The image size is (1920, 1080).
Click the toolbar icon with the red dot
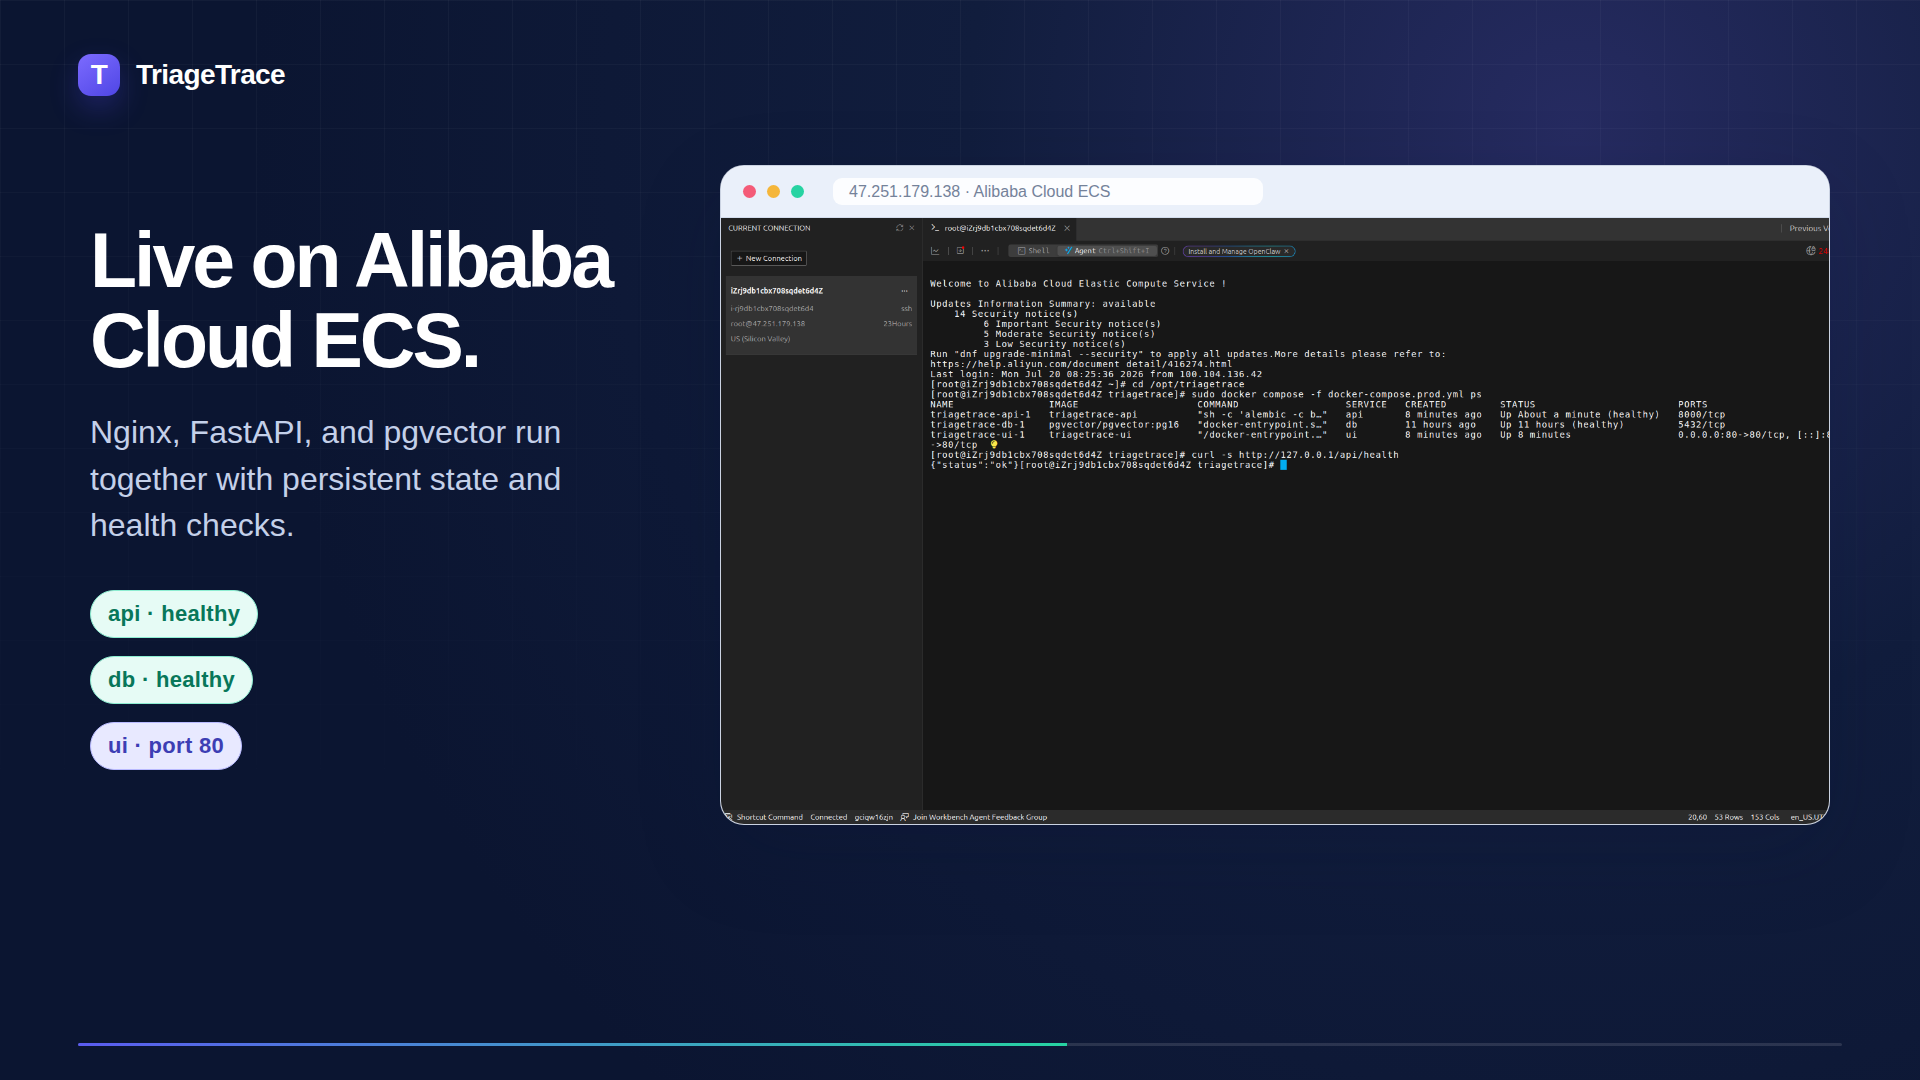960,251
